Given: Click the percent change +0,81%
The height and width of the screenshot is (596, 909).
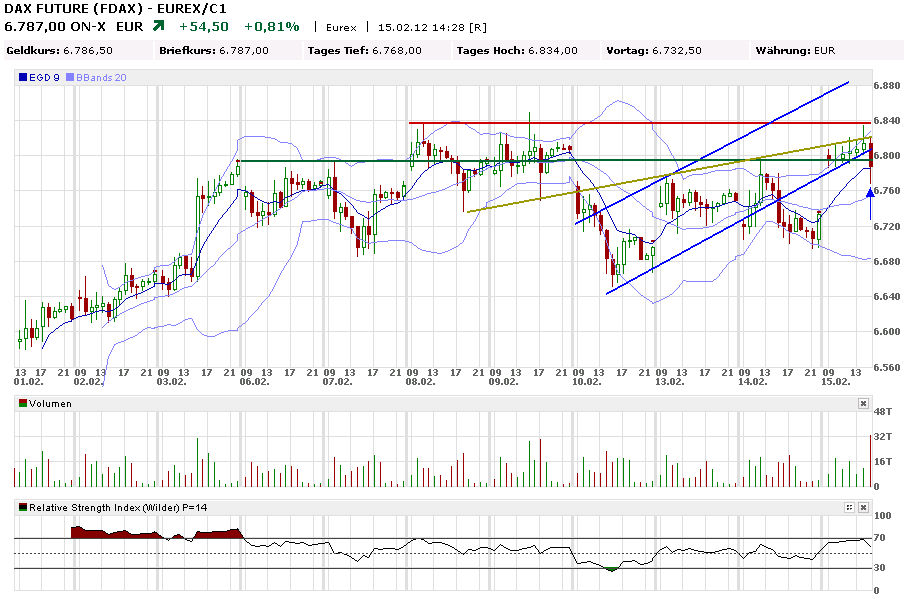Looking at the screenshot, I should tap(271, 27).
